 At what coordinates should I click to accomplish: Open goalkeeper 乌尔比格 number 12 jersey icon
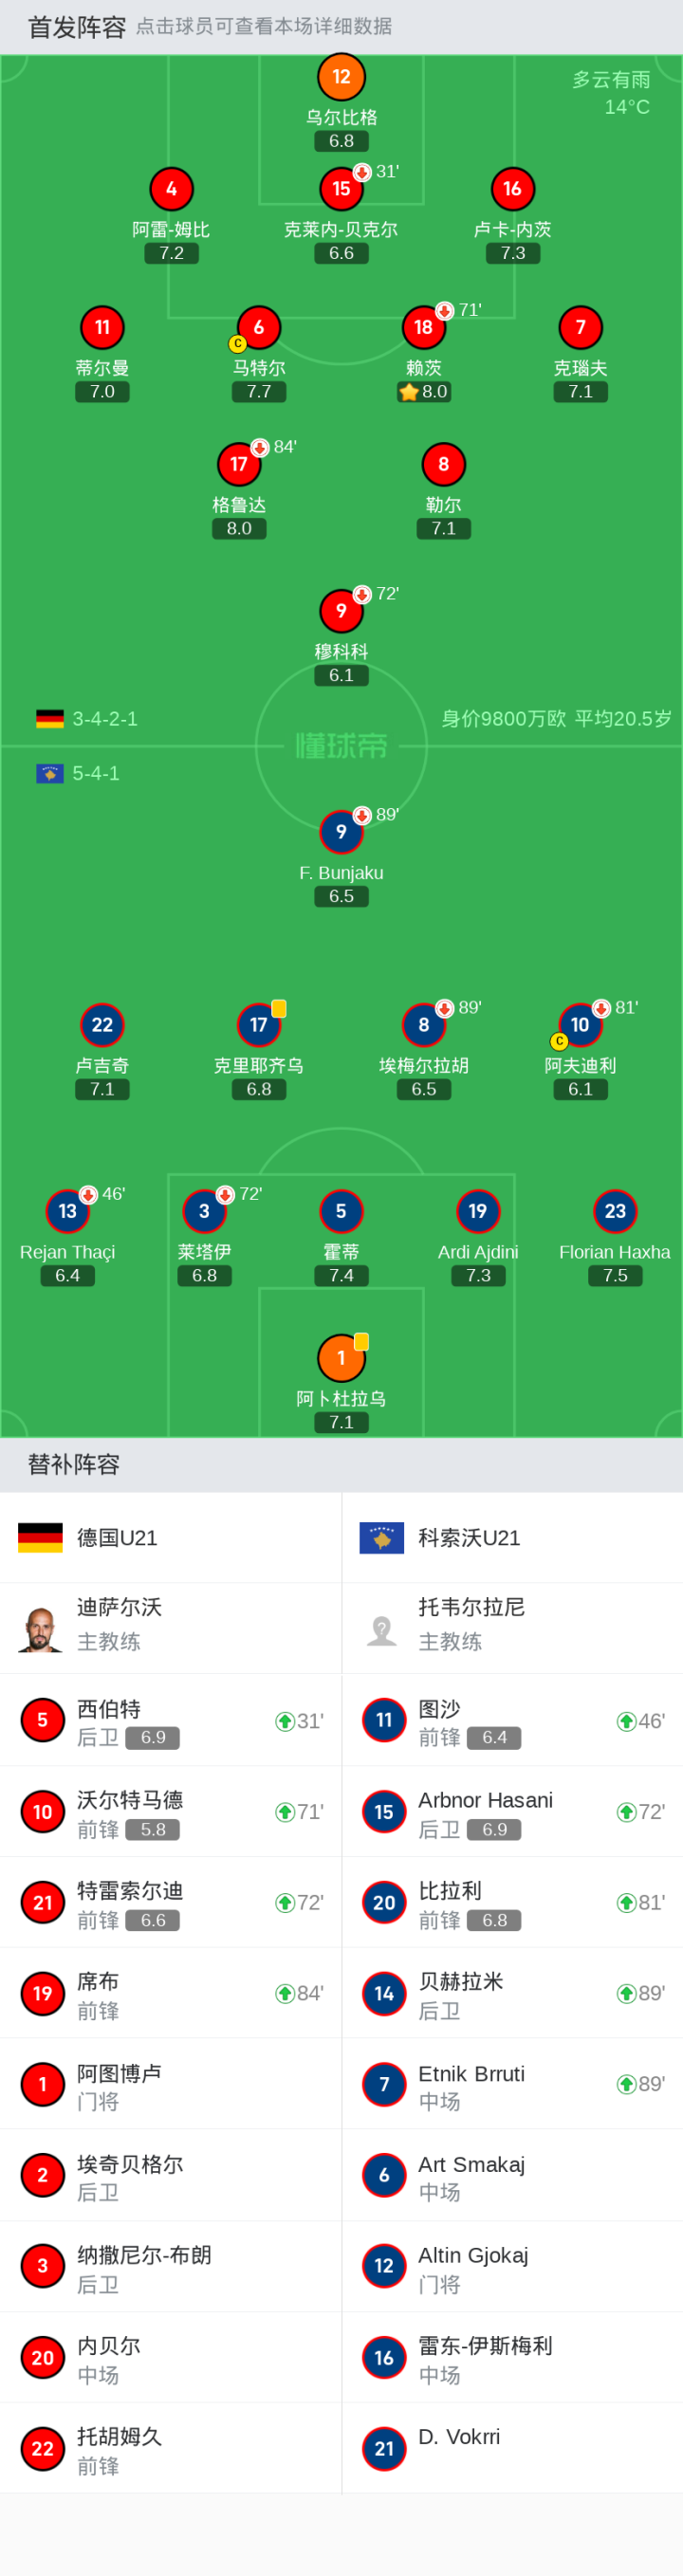click(341, 77)
